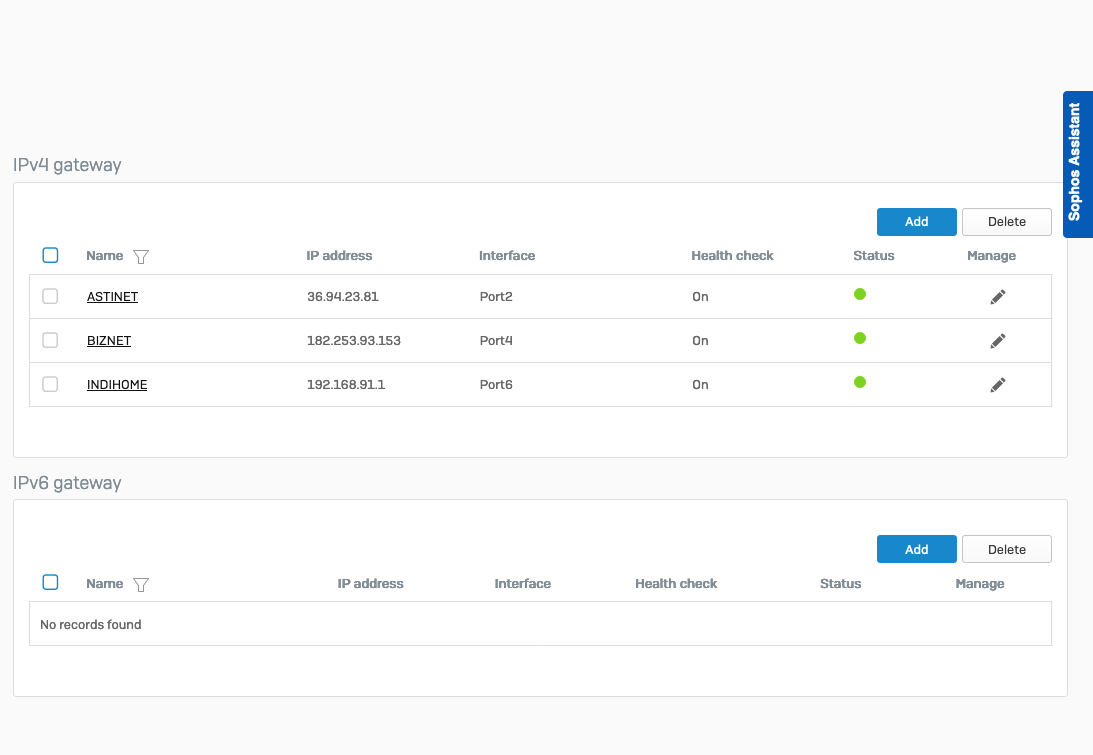
Task: Click the IP address 36.94.23.81
Action: [343, 296]
